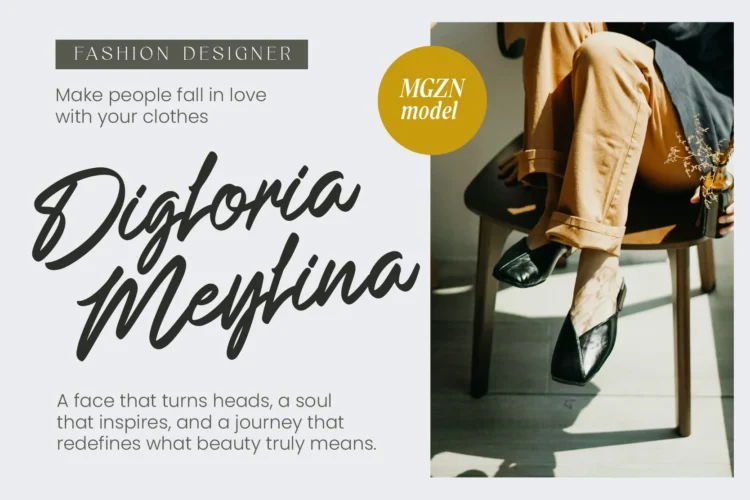Click the FASHION DESIGNER banner label

tap(182, 54)
